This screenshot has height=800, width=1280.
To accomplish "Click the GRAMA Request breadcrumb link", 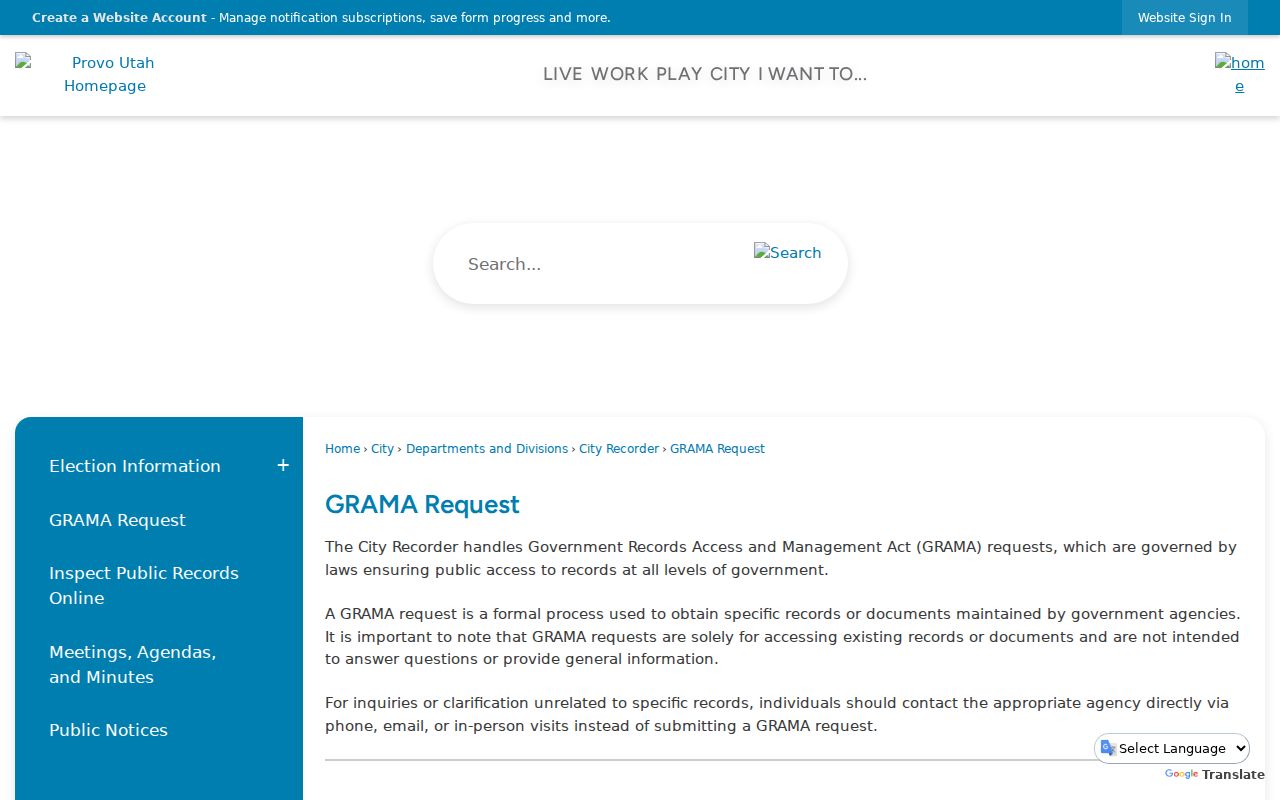I will (717, 449).
